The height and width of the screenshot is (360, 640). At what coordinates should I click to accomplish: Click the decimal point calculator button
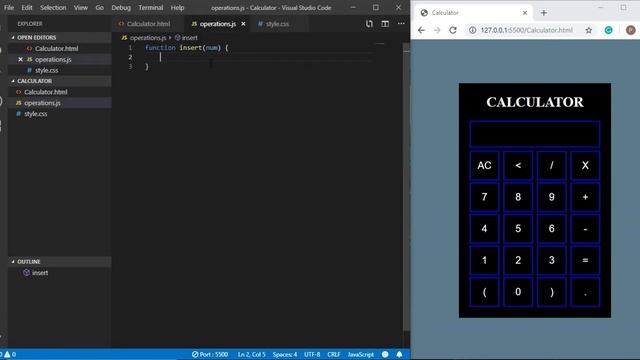pyautogui.click(x=585, y=292)
